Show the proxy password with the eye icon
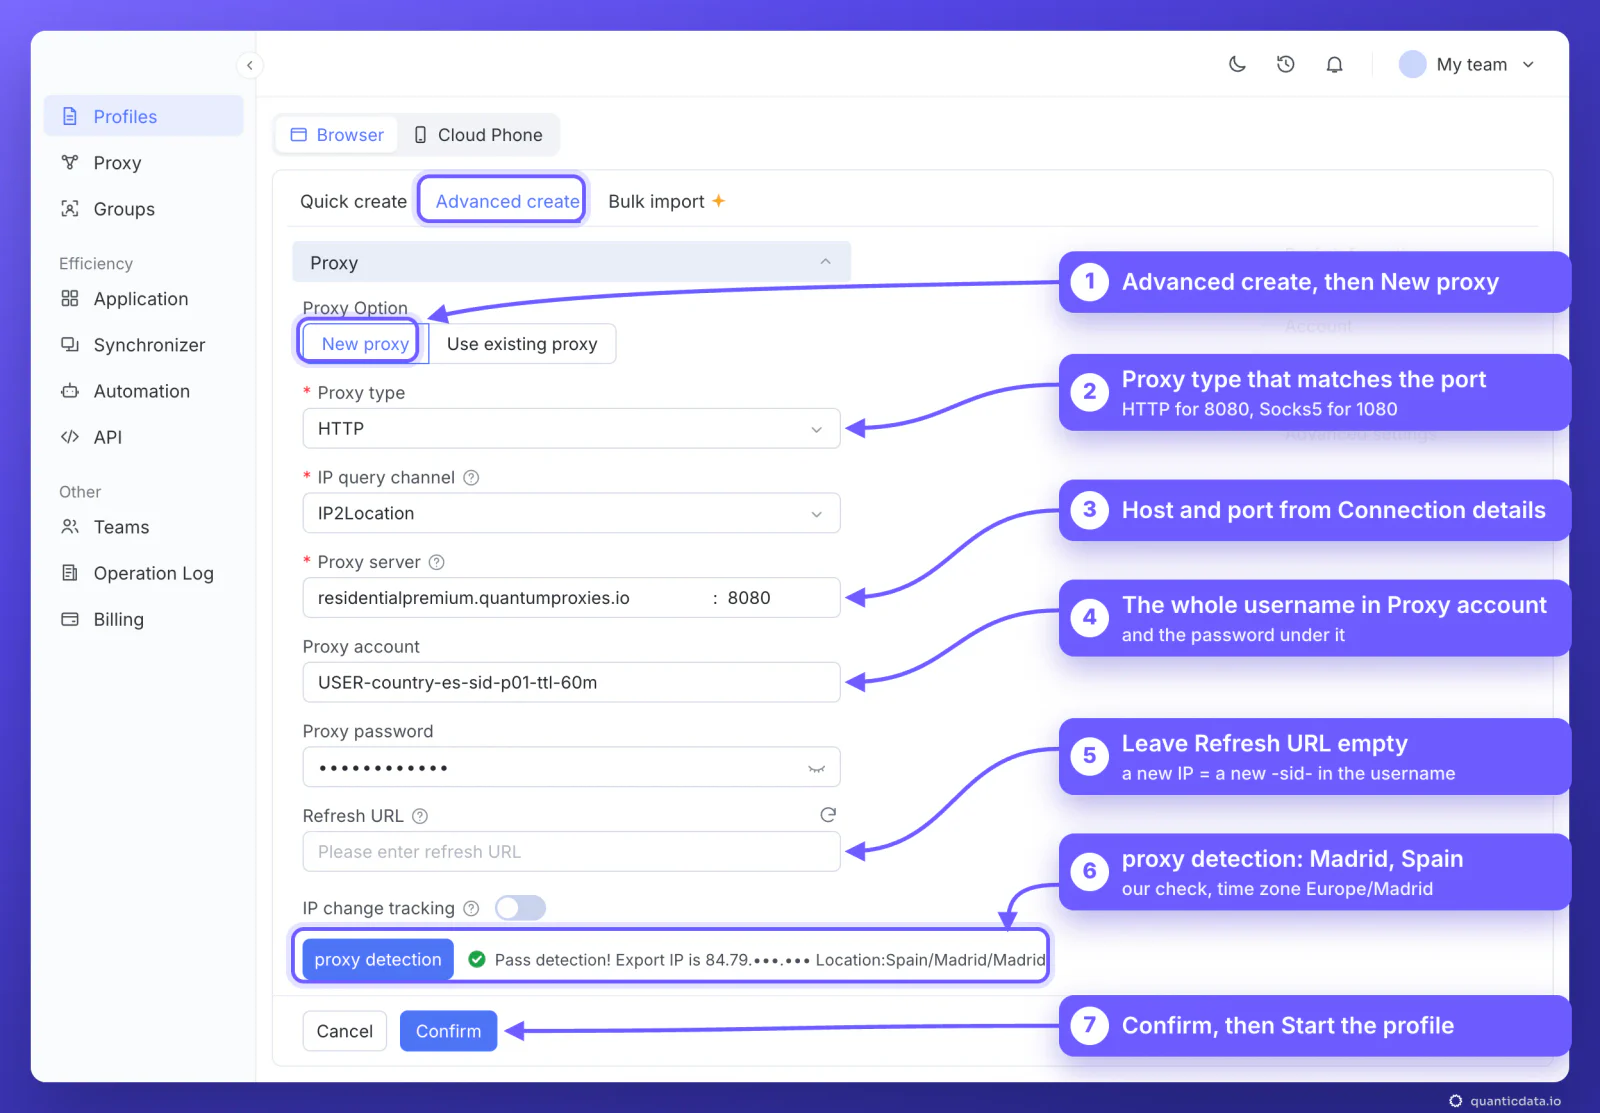 (816, 768)
